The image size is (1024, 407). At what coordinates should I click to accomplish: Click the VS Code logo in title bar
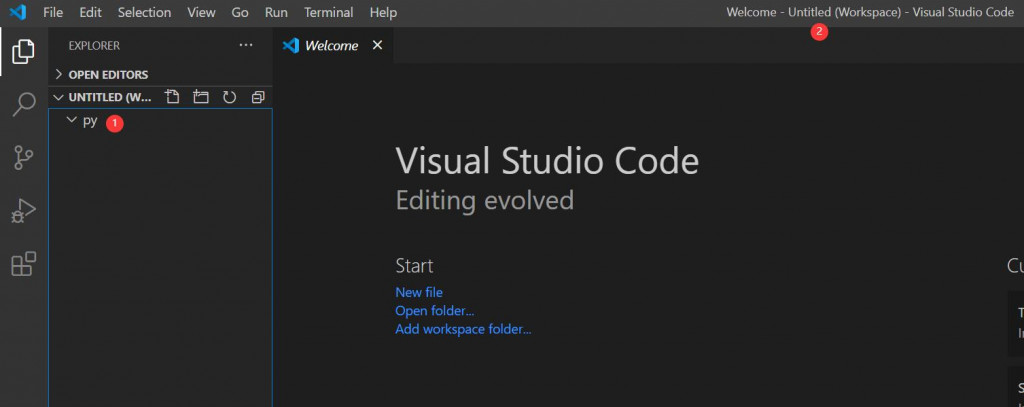[x=18, y=12]
